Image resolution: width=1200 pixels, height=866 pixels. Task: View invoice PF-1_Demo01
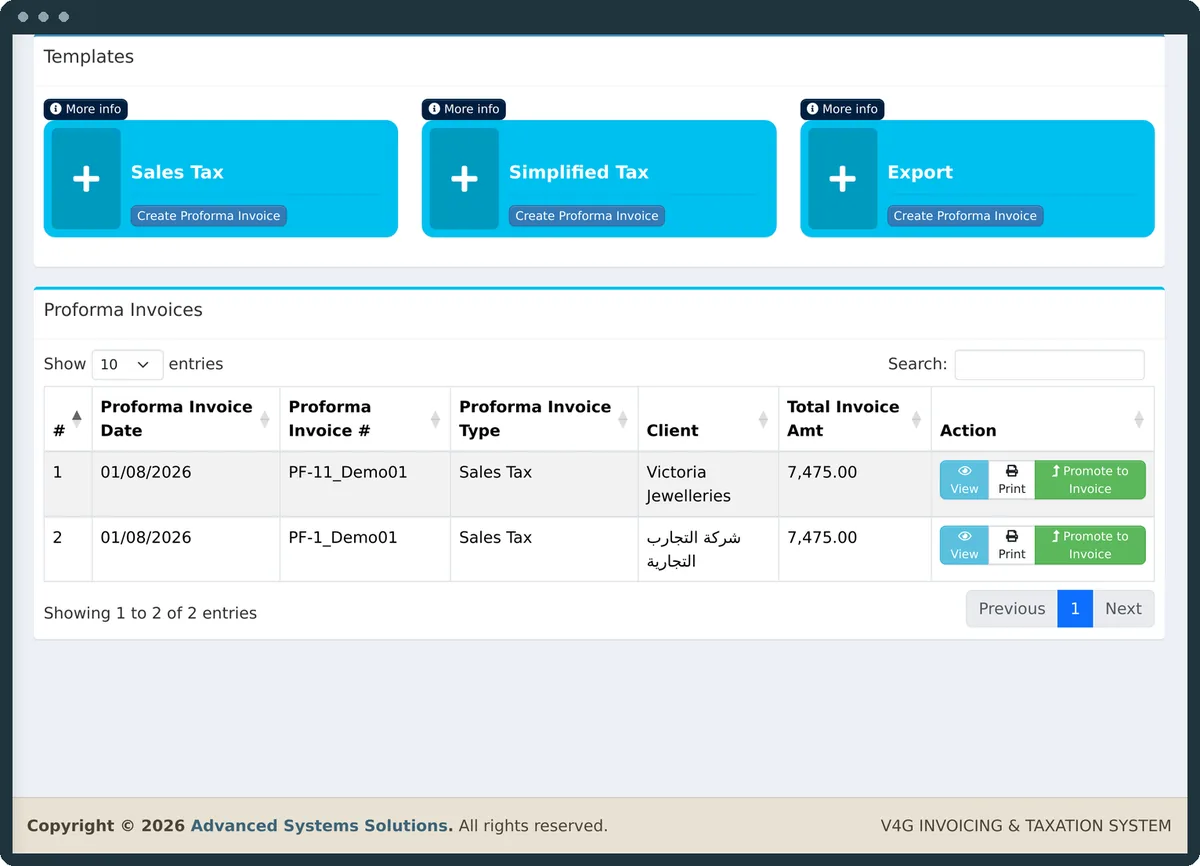[x=964, y=545]
